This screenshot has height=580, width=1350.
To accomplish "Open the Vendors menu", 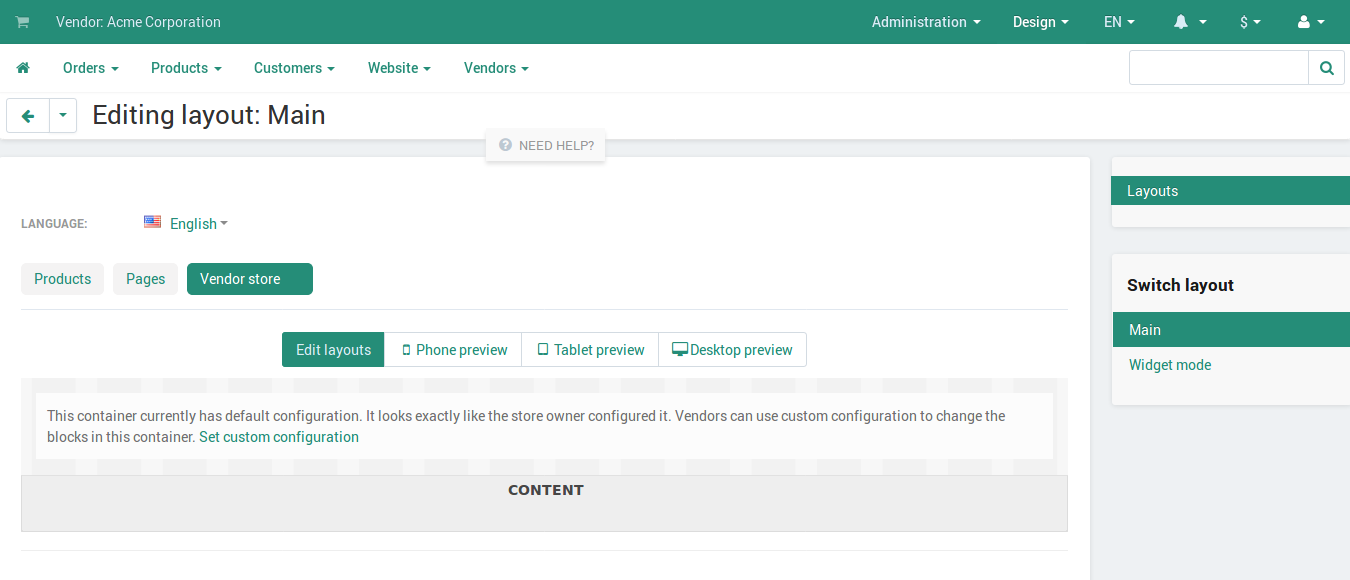I will pos(496,68).
